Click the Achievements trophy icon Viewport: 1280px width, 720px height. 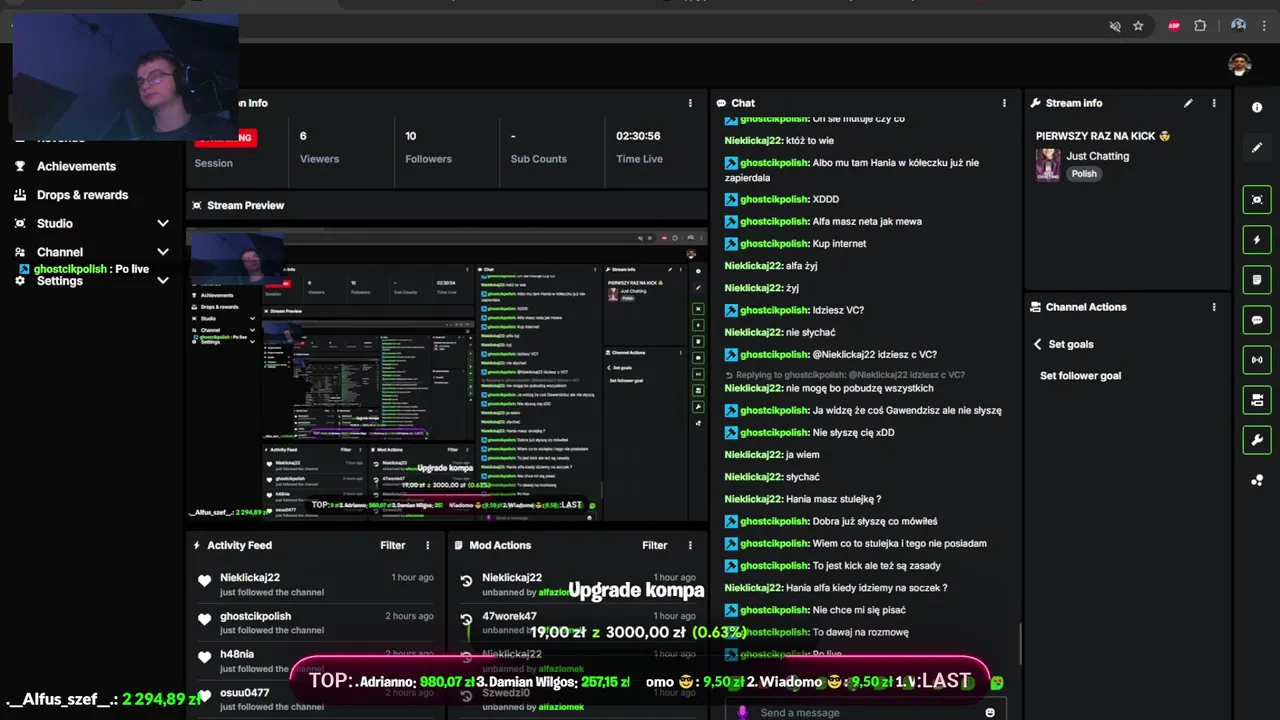pyautogui.click(x=20, y=166)
